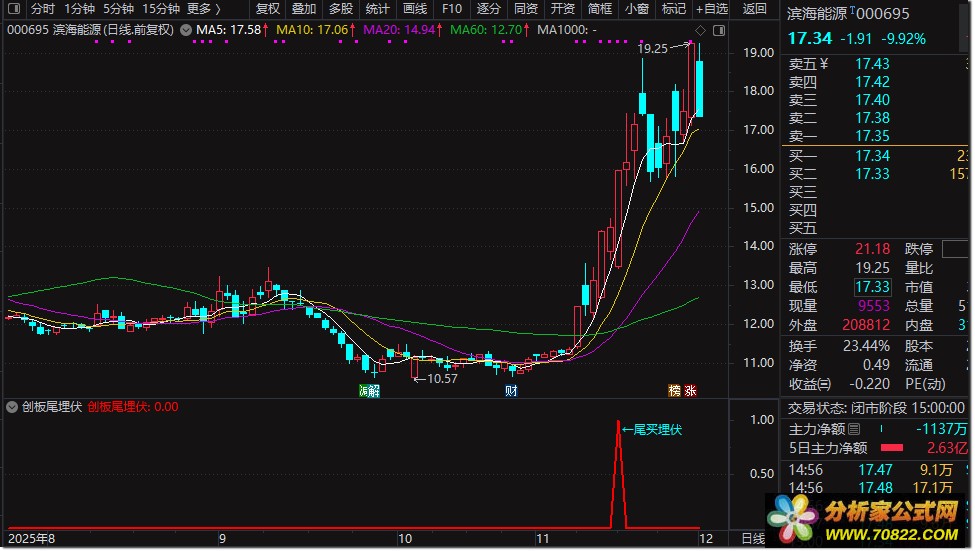
Task: Open the 统计 statistics tool
Action: click(x=377, y=9)
